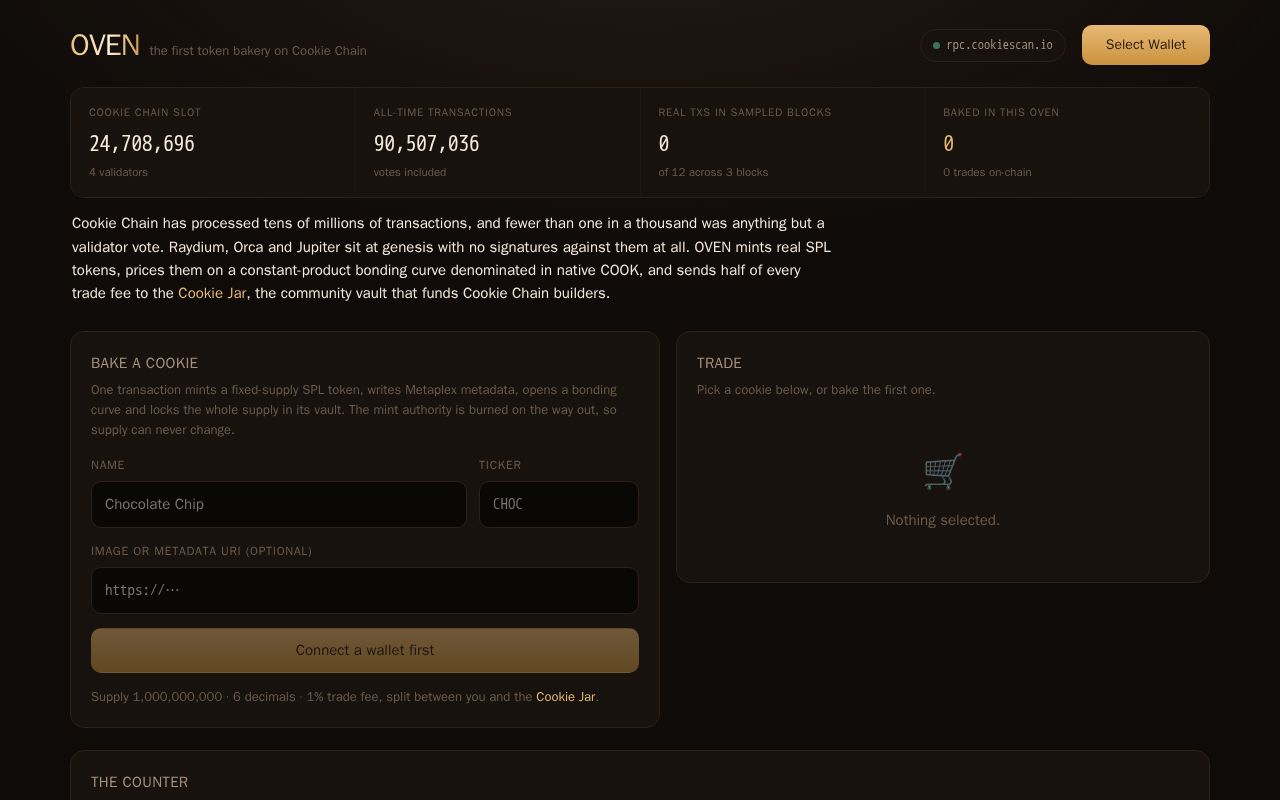Focus the Ticker input field
1280x800 pixels.
coord(558,504)
